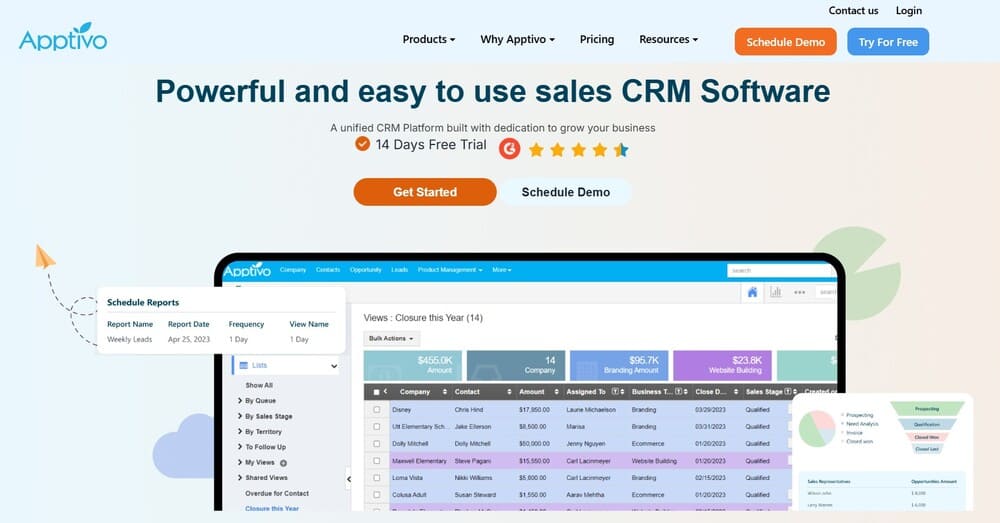The width and height of the screenshot is (1000, 523).
Task: Click the $23.8K Website Building tile
Action: tap(723, 365)
